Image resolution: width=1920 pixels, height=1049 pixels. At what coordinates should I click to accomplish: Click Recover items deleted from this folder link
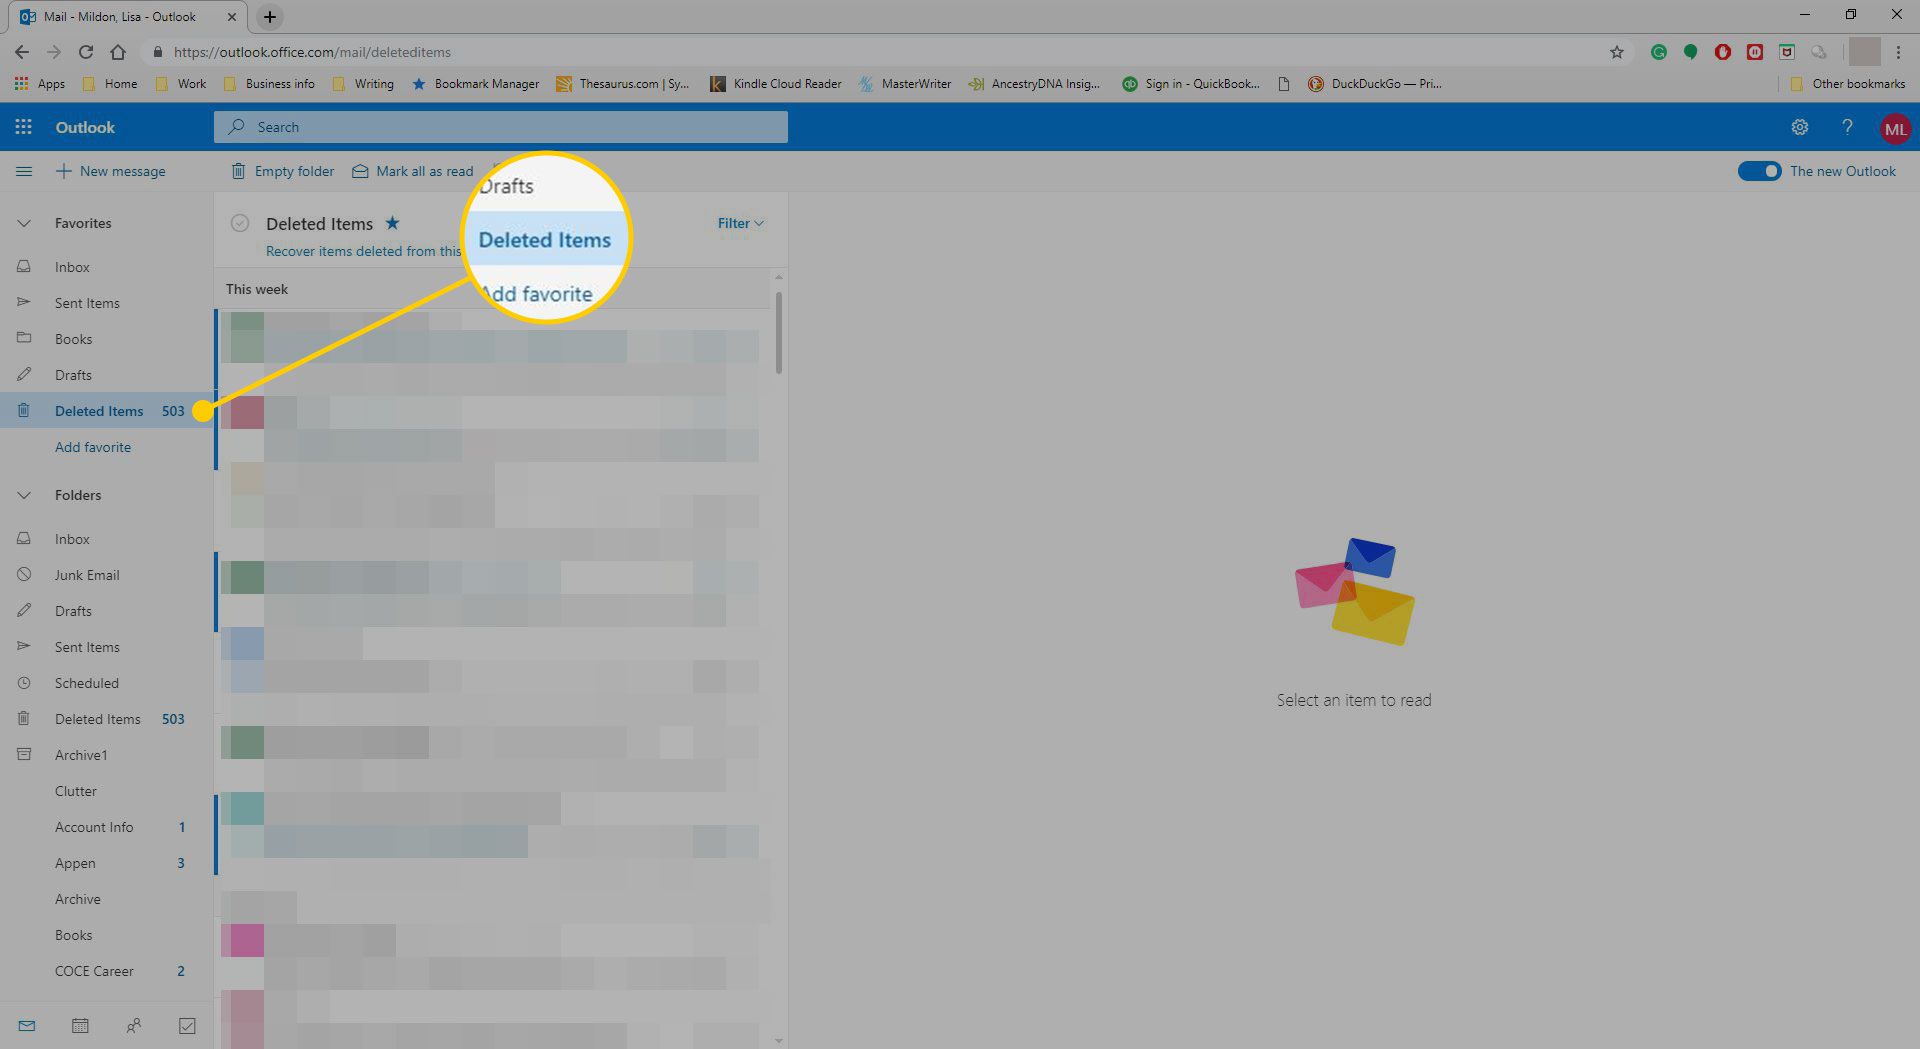(x=363, y=251)
